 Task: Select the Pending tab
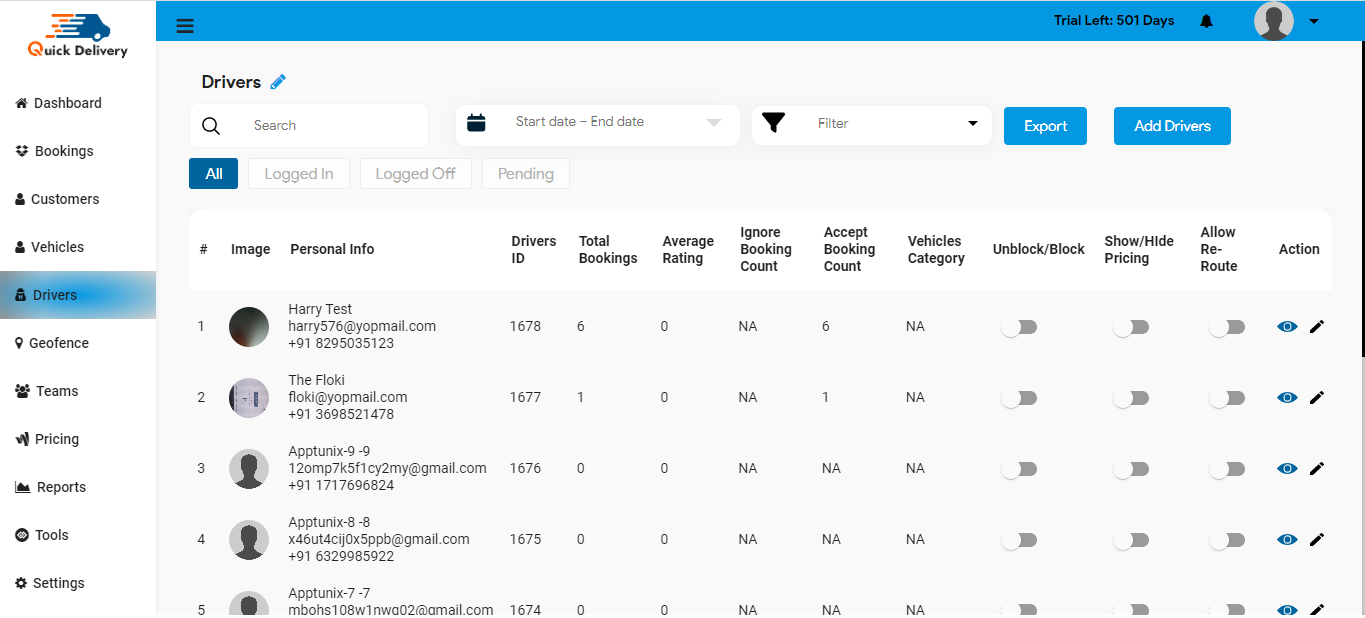click(525, 173)
